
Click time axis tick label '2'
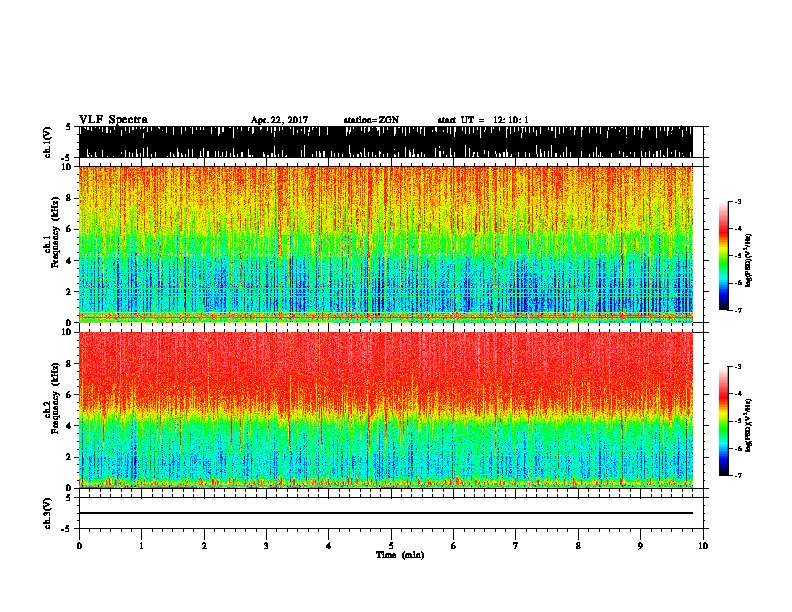tap(204, 546)
